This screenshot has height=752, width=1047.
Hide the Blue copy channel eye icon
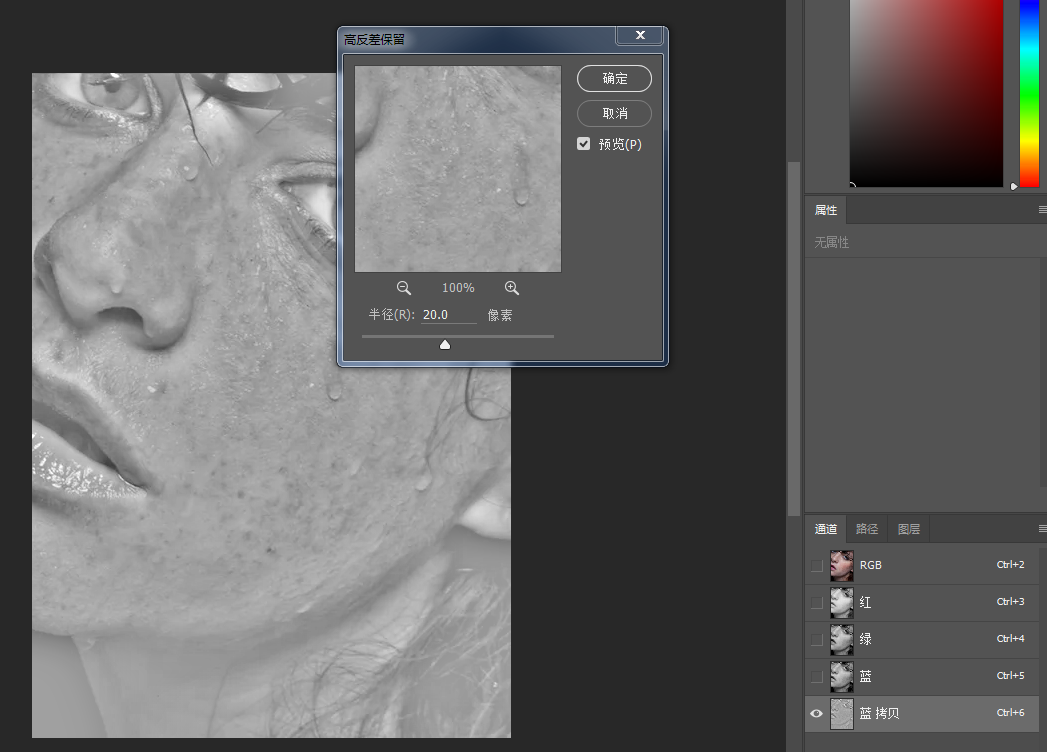click(816, 713)
